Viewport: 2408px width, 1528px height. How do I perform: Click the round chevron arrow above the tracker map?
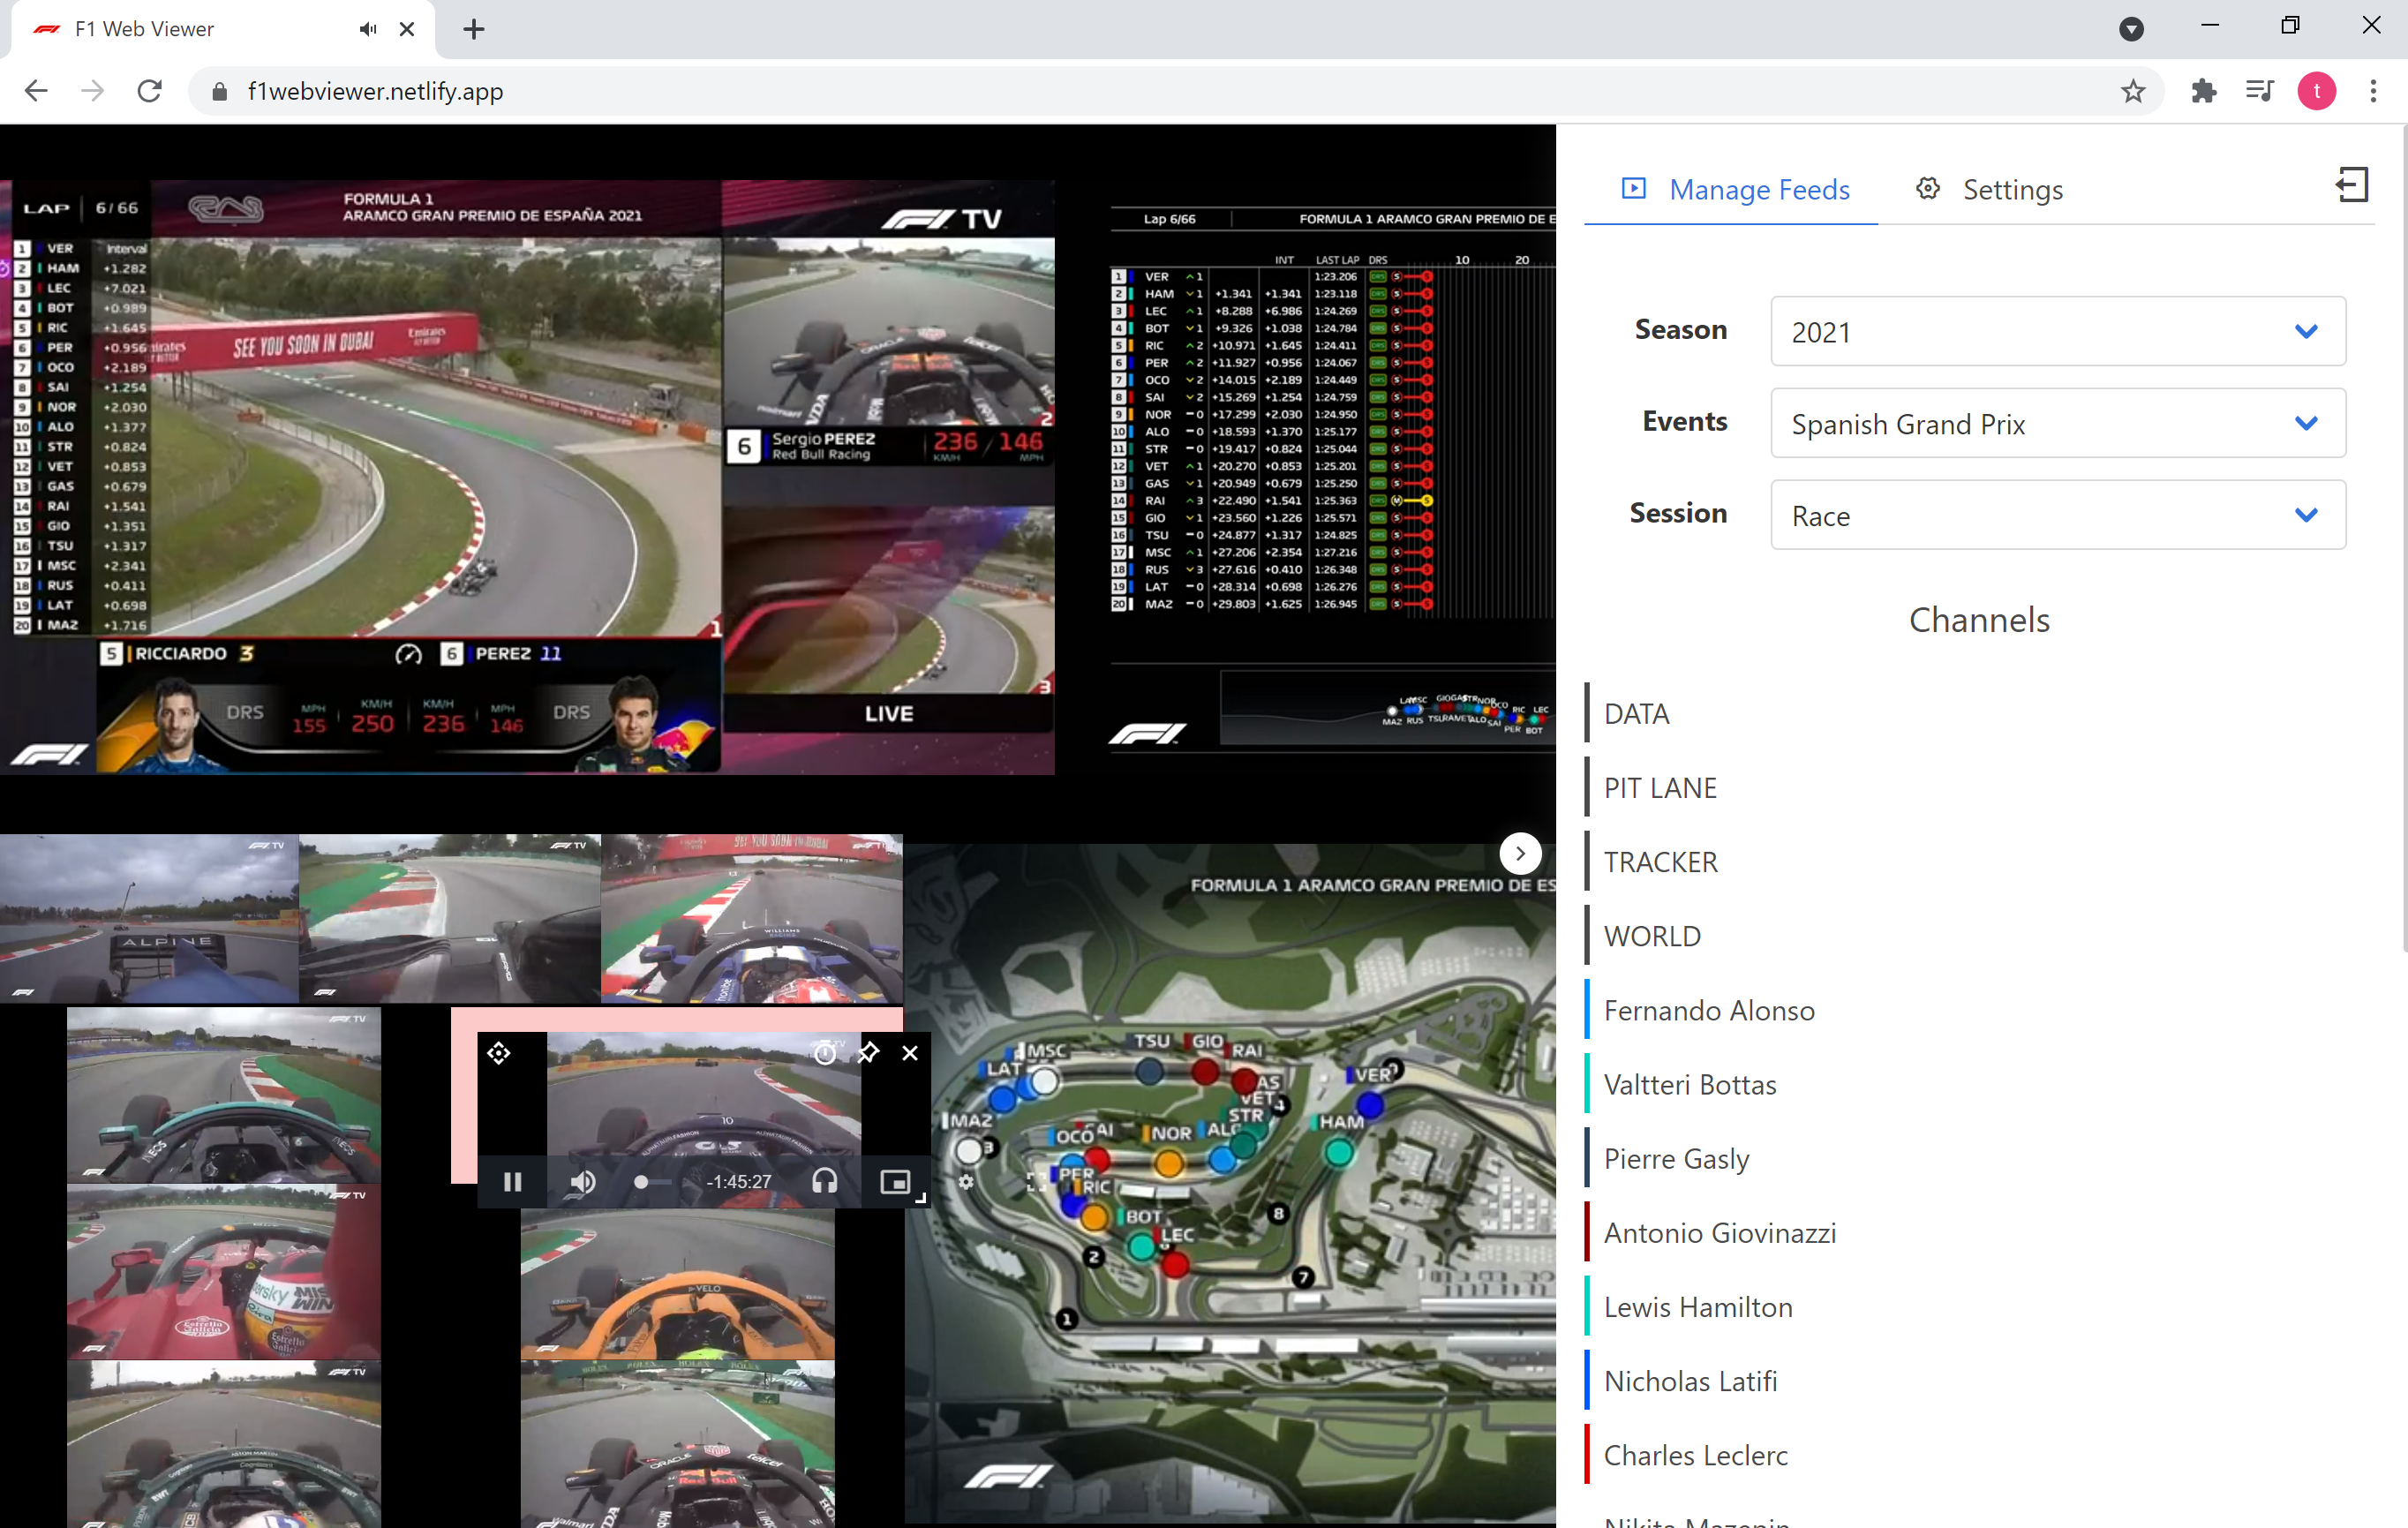click(x=1520, y=853)
